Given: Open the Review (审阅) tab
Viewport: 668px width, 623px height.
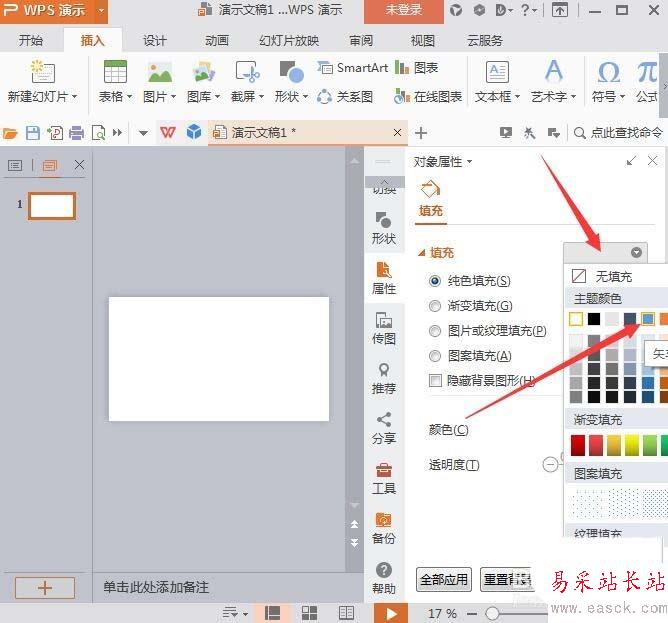Looking at the screenshot, I should coord(361,40).
